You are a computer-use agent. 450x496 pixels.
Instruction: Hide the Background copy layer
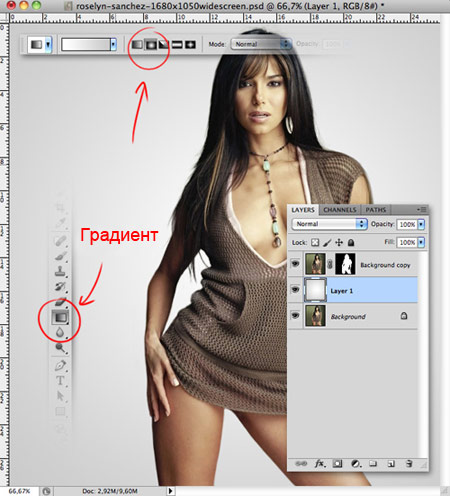tap(295, 264)
